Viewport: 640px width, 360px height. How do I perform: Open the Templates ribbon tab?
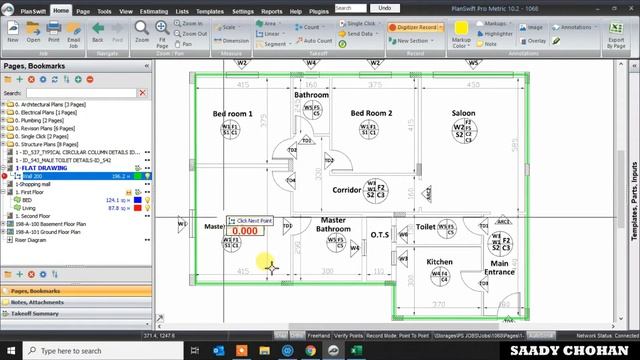point(210,11)
